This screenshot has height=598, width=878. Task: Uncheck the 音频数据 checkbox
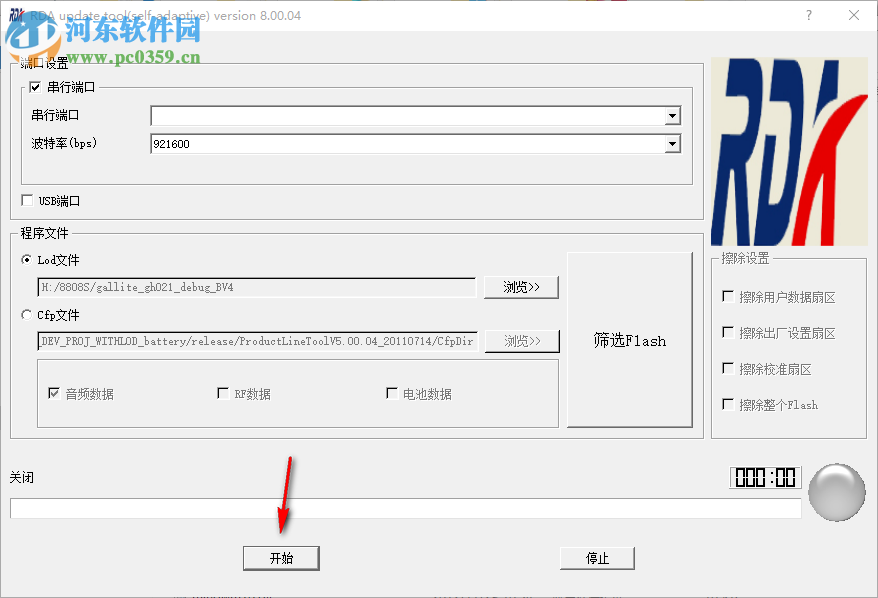coord(55,393)
